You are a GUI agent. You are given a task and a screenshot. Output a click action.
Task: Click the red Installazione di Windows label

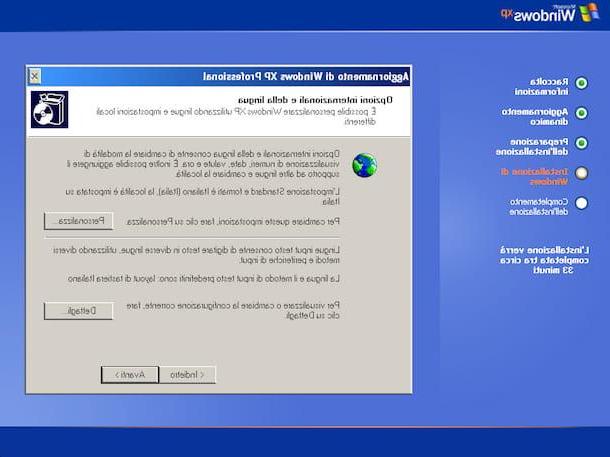click(535, 177)
